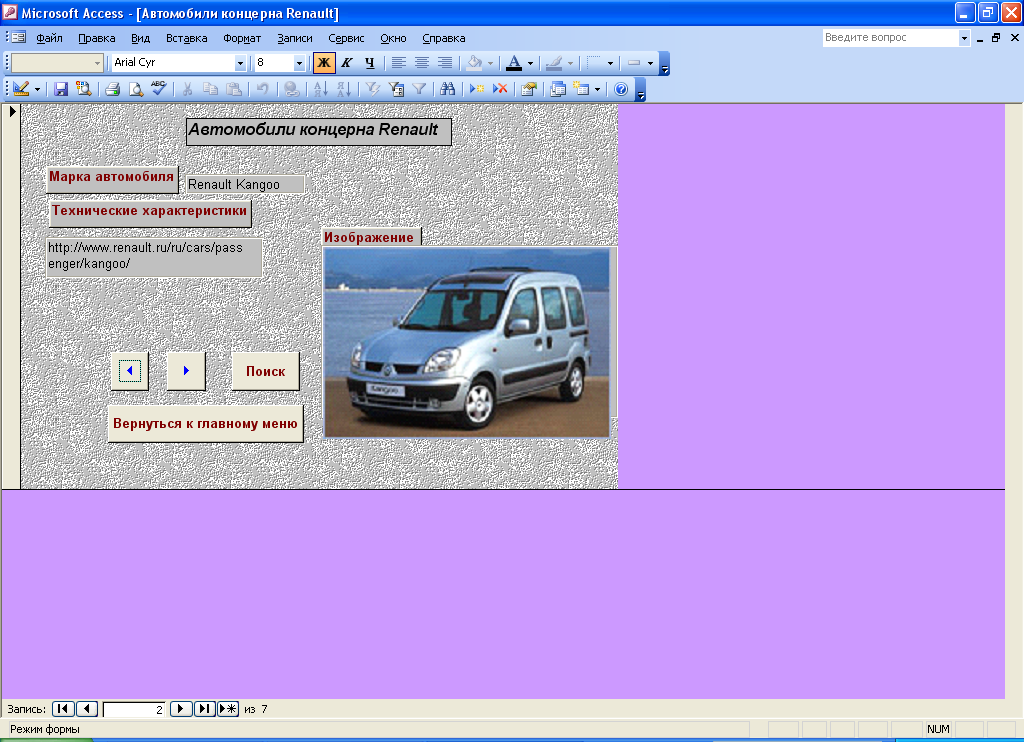Open the Вид menu

point(140,38)
